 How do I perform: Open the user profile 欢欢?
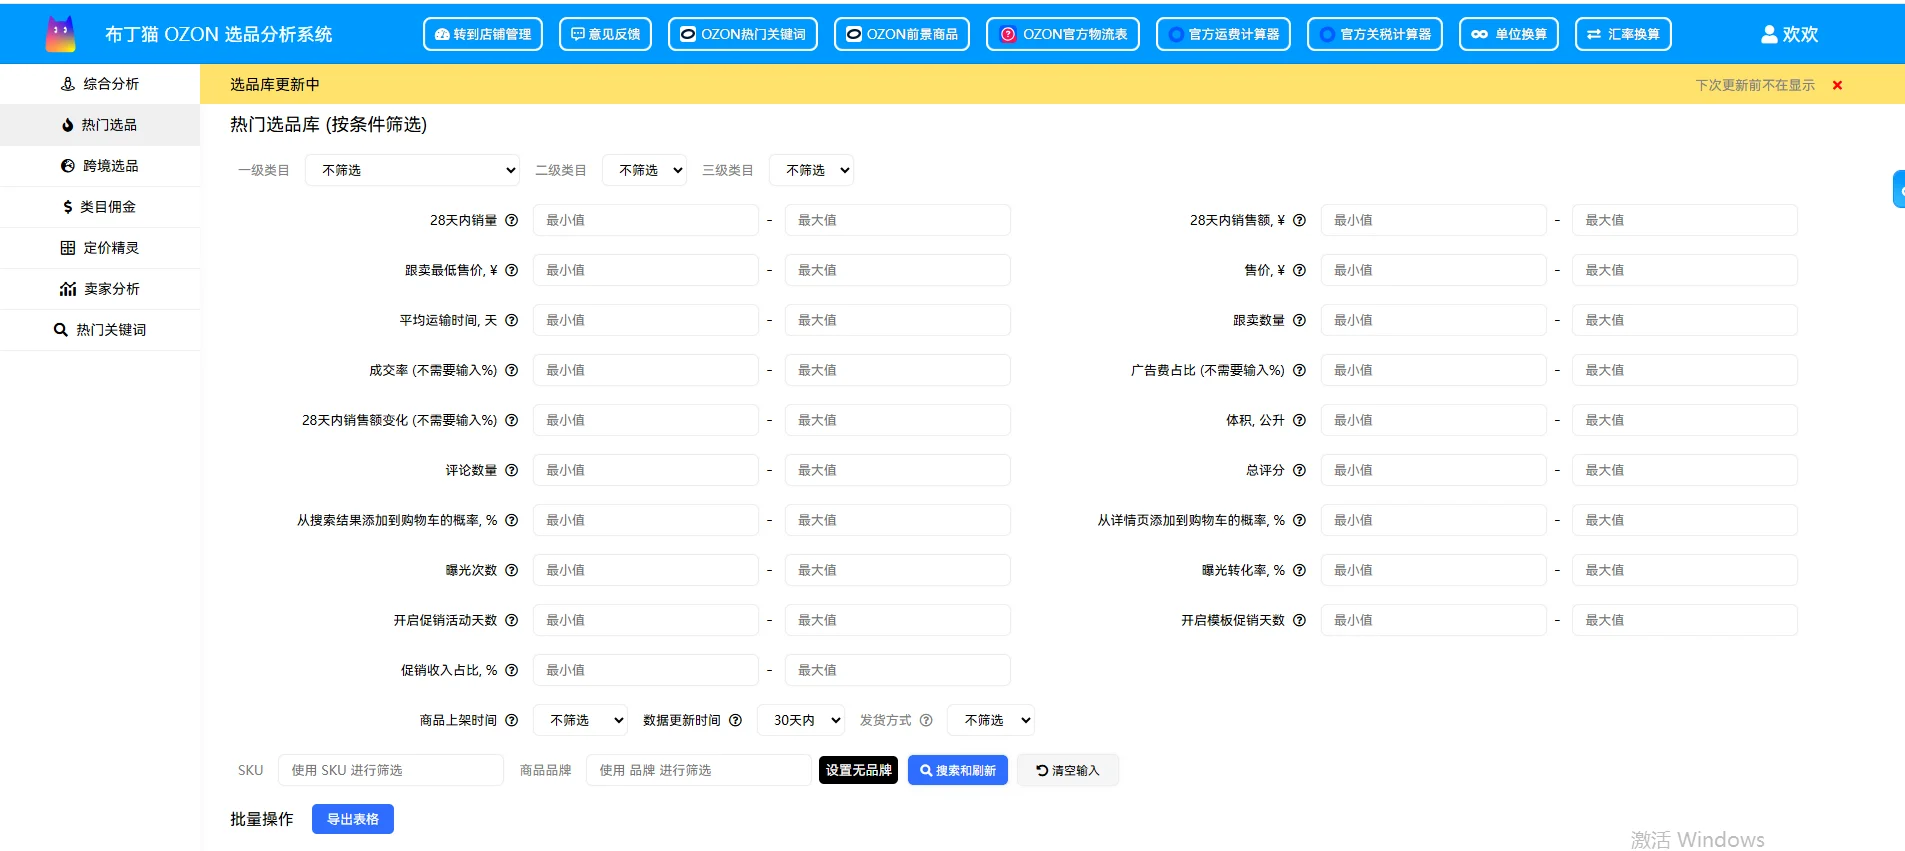pyautogui.click(x=1789, y=34)
